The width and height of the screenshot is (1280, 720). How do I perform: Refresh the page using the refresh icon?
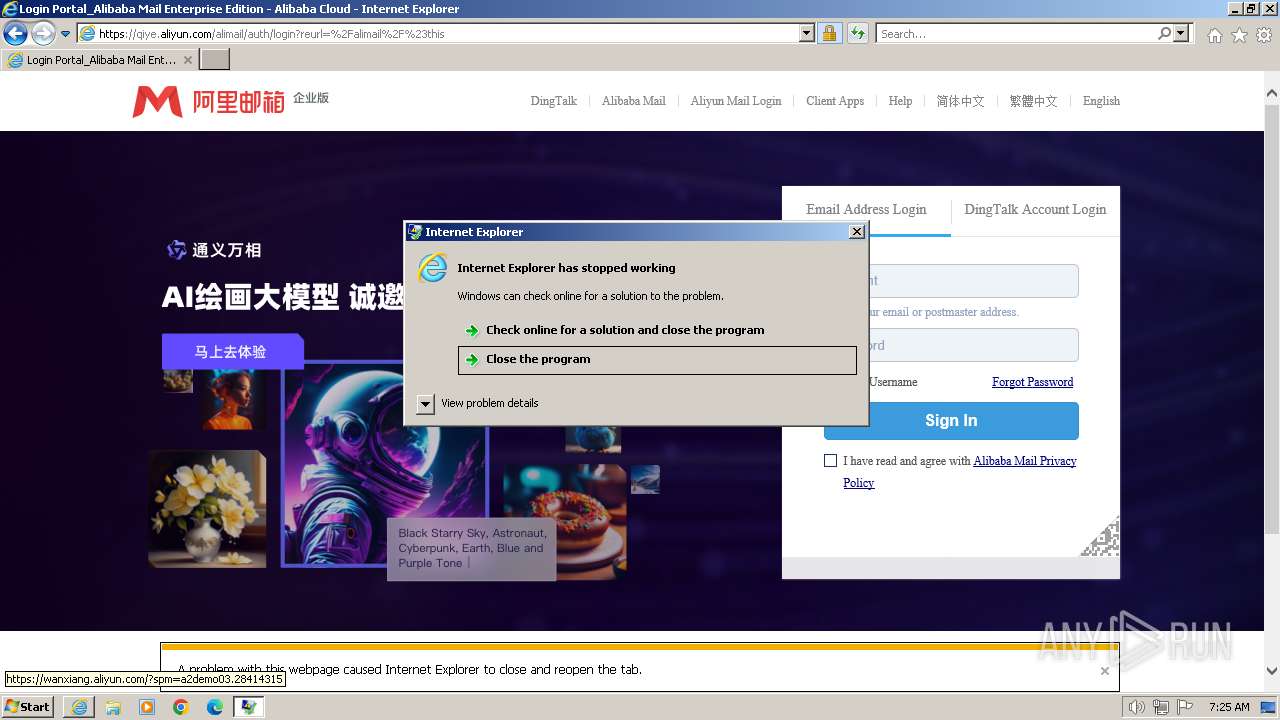point(857,34)
